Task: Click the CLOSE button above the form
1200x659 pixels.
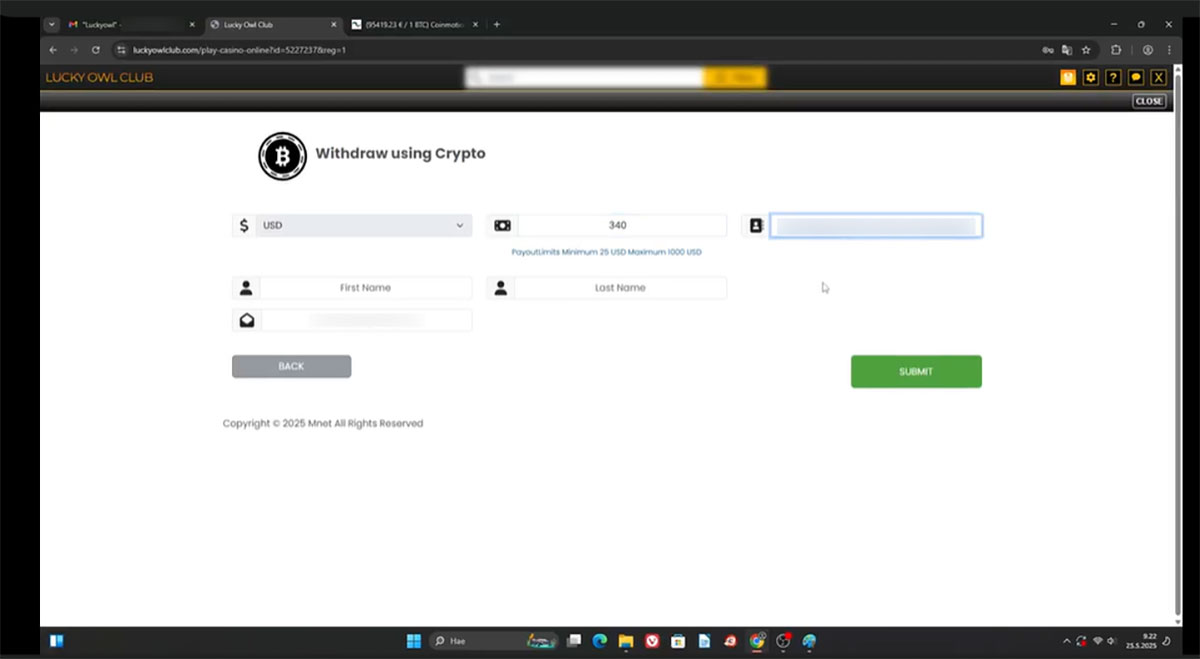Action: pos(1149,101)
